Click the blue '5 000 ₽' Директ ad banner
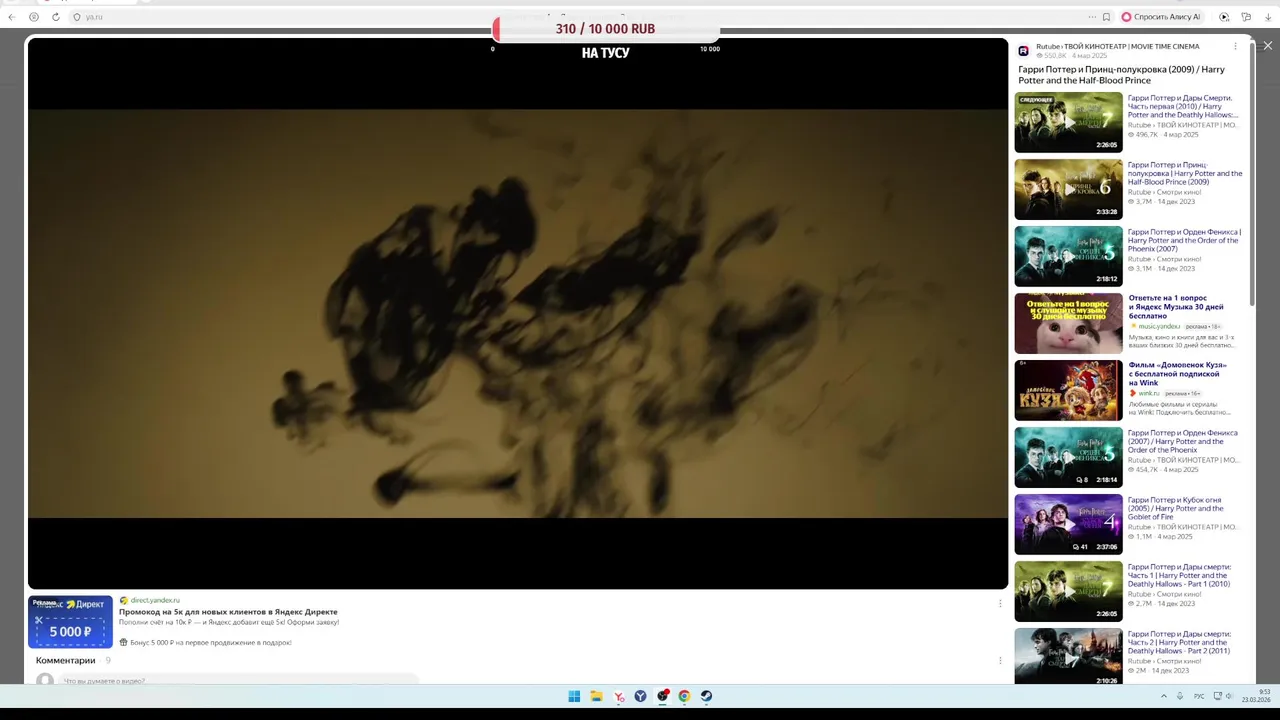 point(70,622)
